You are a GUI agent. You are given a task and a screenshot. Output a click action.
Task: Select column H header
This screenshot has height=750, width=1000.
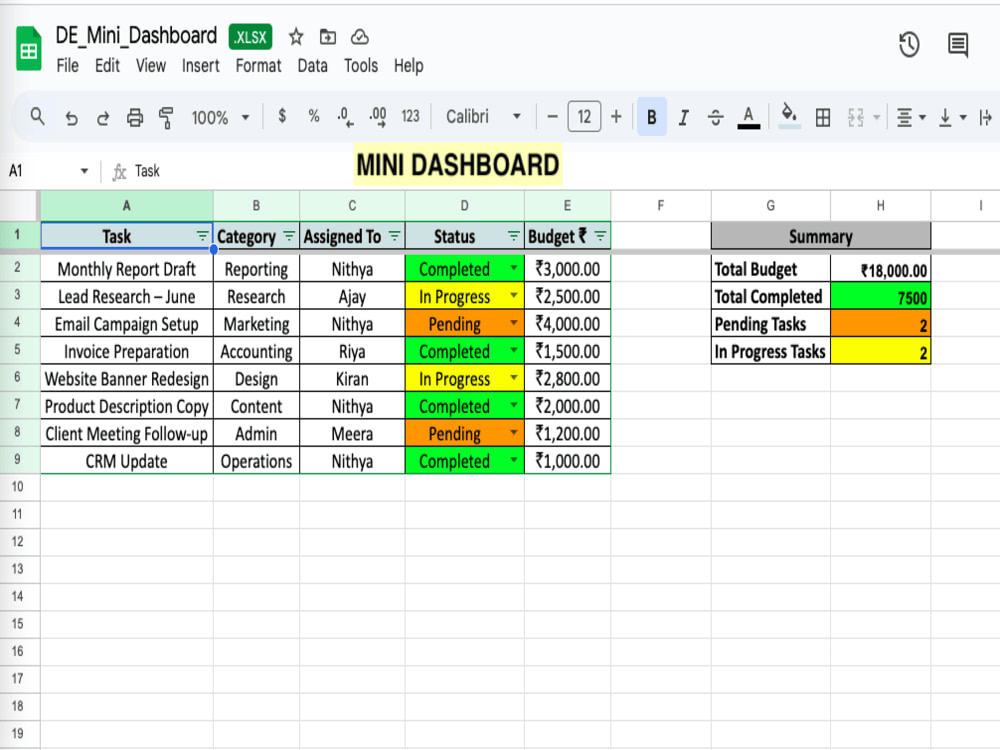tap(880, 205)
